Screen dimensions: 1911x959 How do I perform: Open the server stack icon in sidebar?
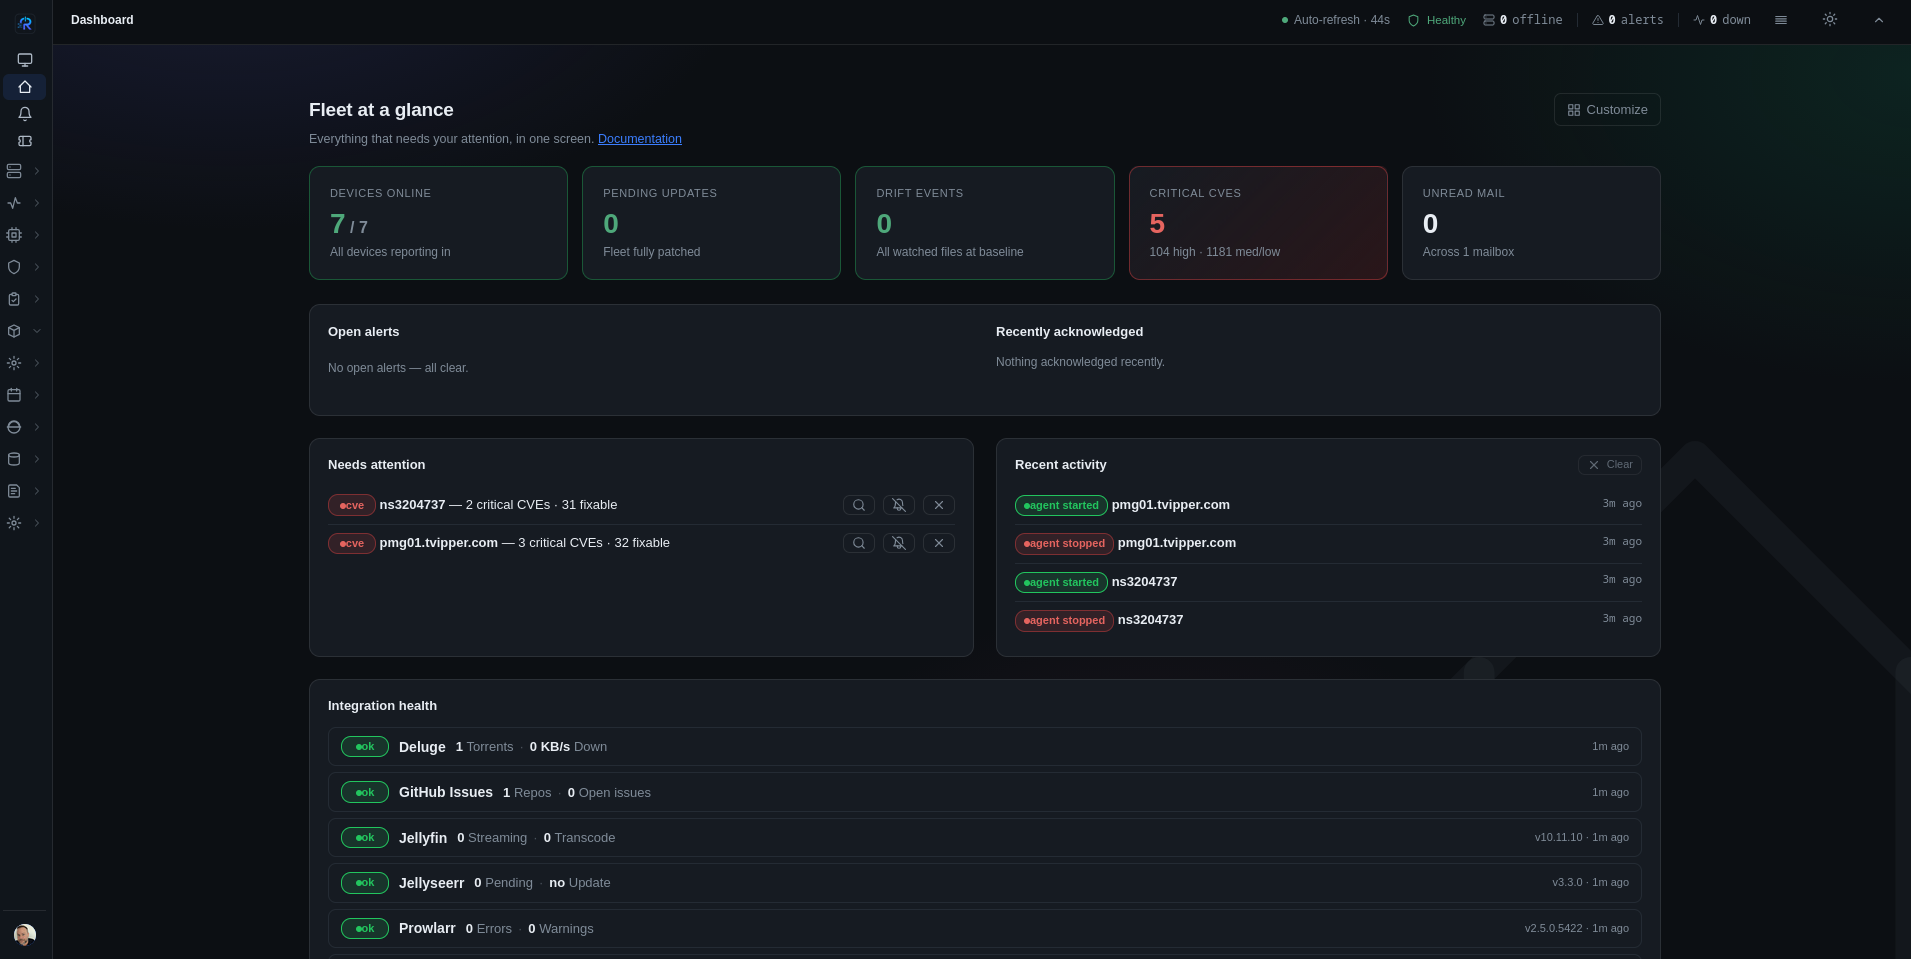(14, 171)
